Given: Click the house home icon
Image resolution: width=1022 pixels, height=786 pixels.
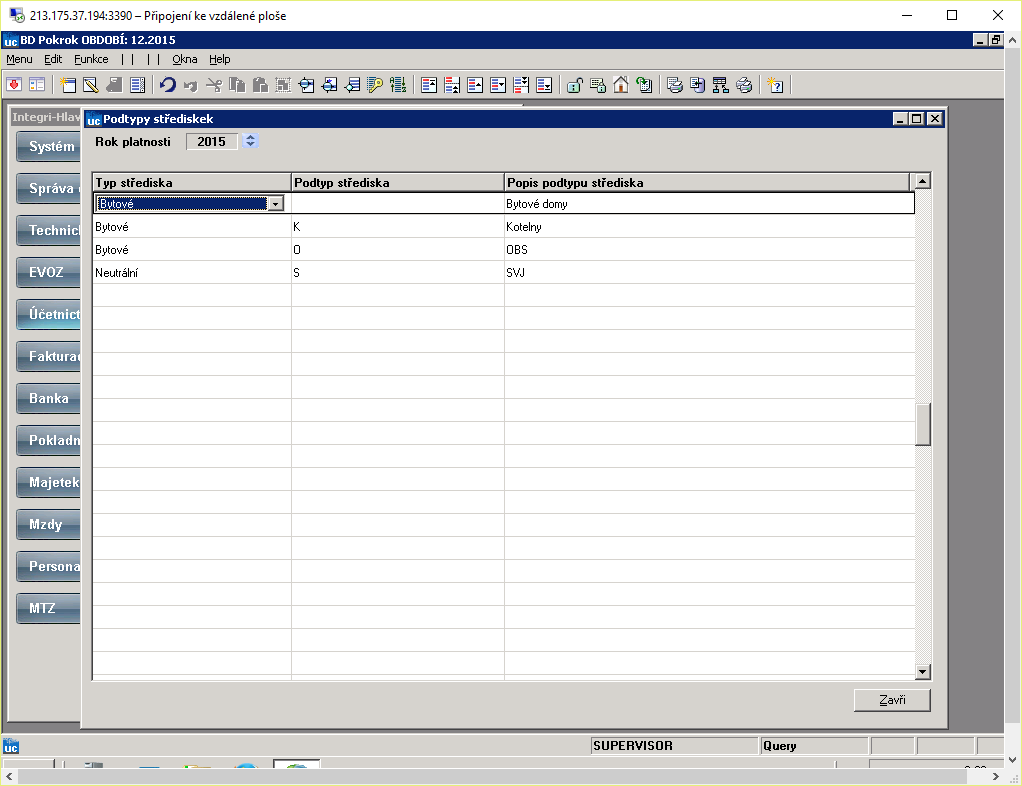Looking at the screenshot, I should point(620,85).
